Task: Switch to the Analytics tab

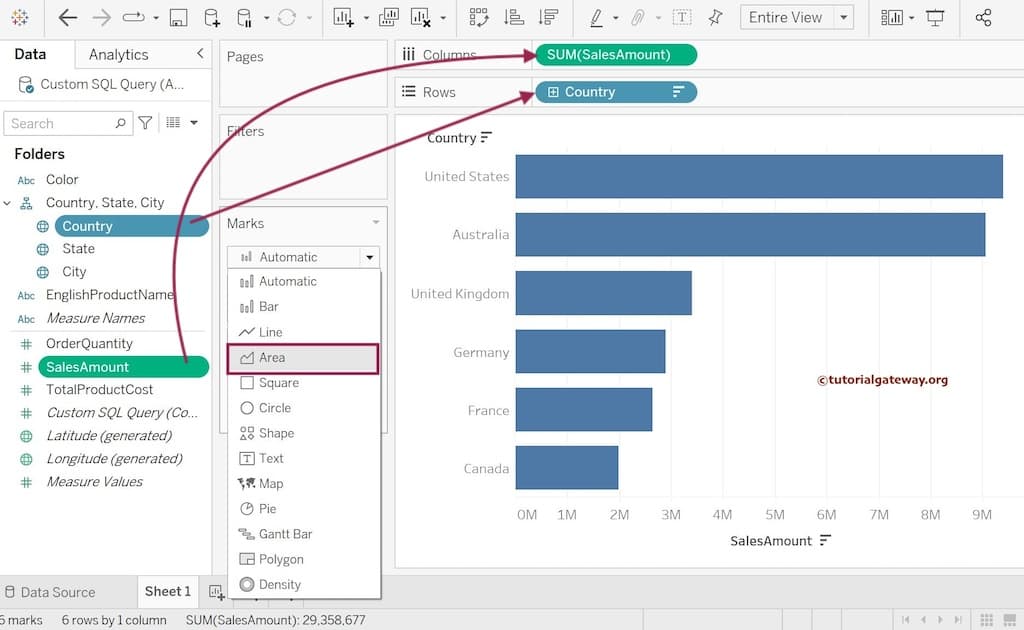Action: pyautogui.click(x=118, y=55)
